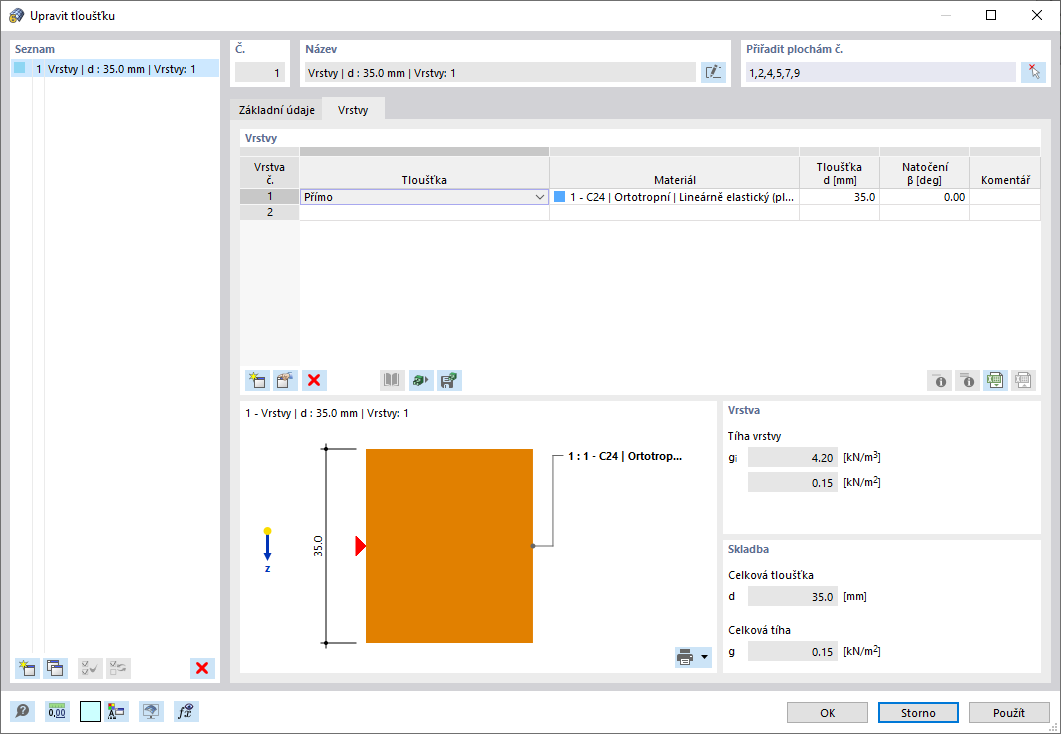Viewport: 1061px width, 734px height.
Task: Click Celková tloušťka d value 35.0
Action: (x=792, y=597)
